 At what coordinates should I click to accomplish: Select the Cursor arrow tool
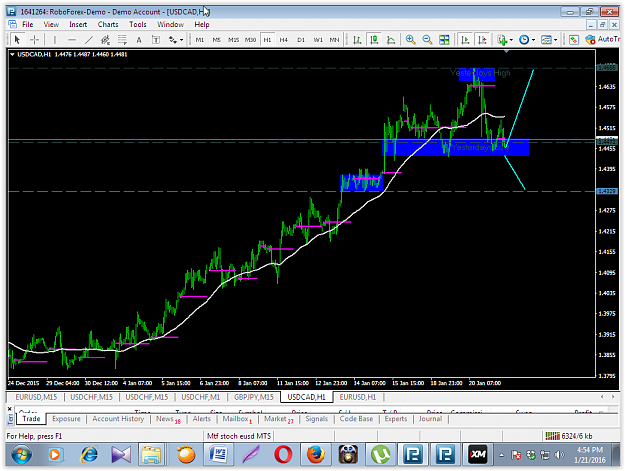[x=17, y=39]
